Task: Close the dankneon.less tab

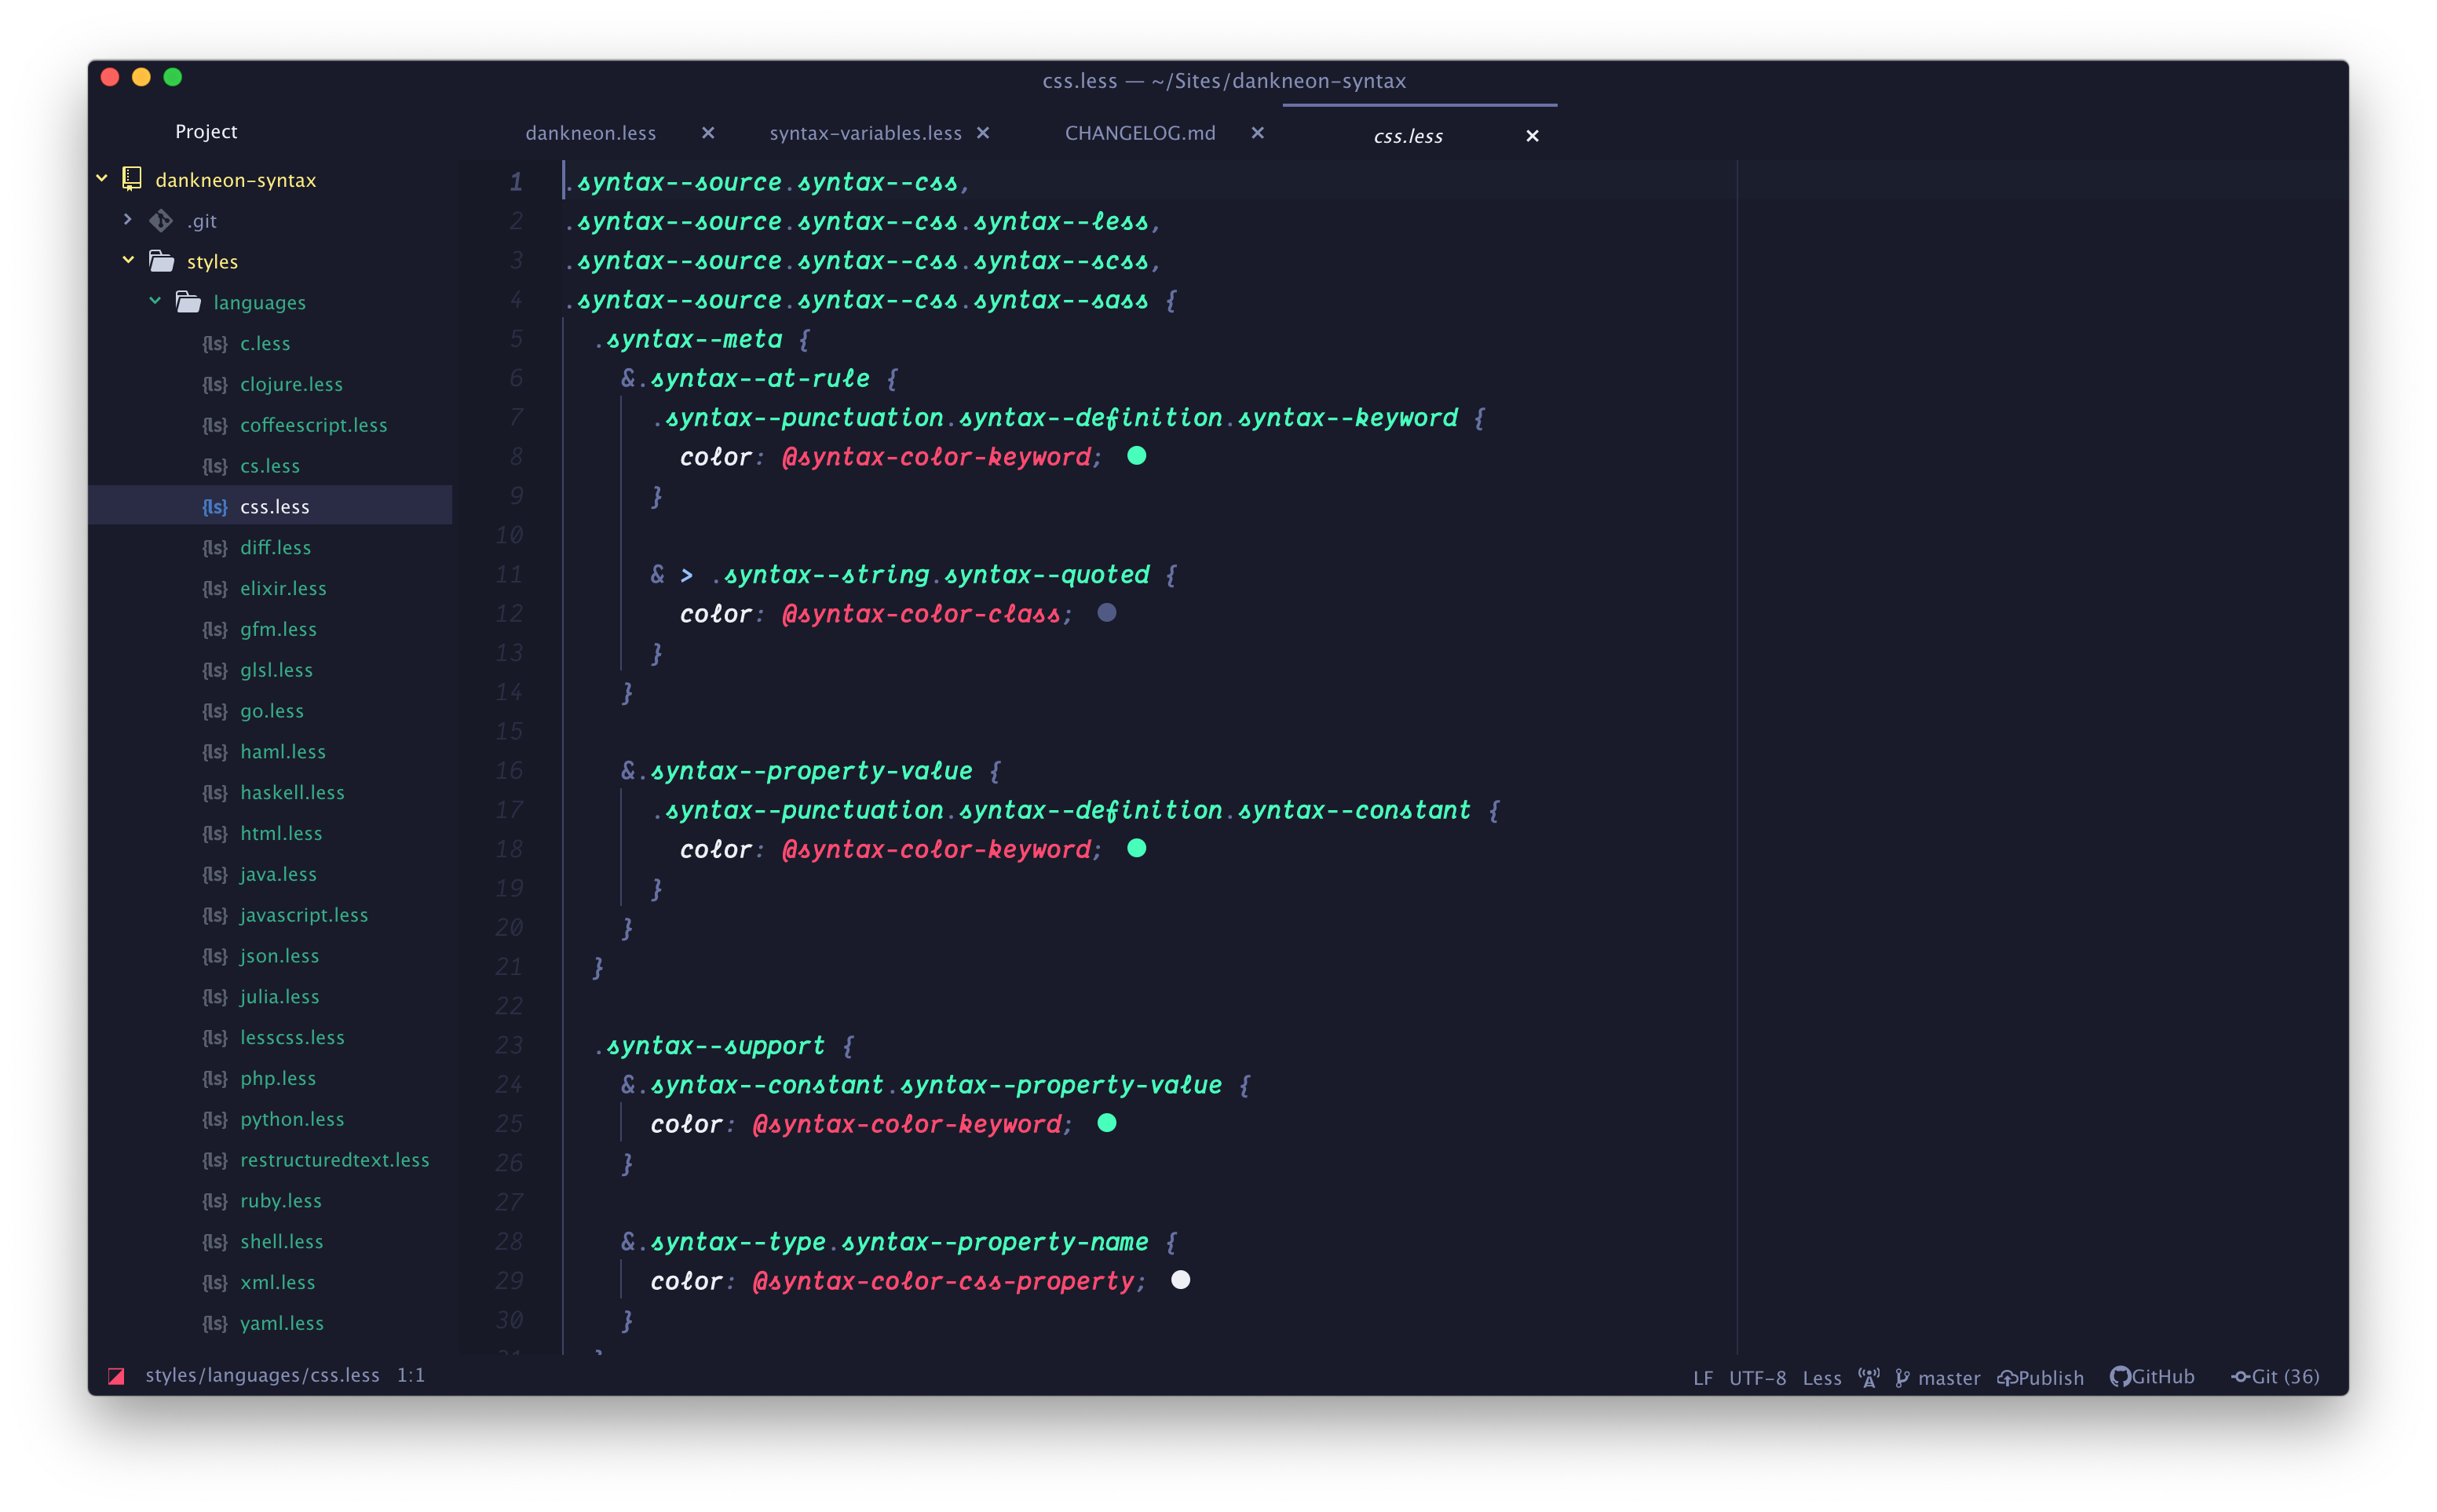Action: click(708, 133)
